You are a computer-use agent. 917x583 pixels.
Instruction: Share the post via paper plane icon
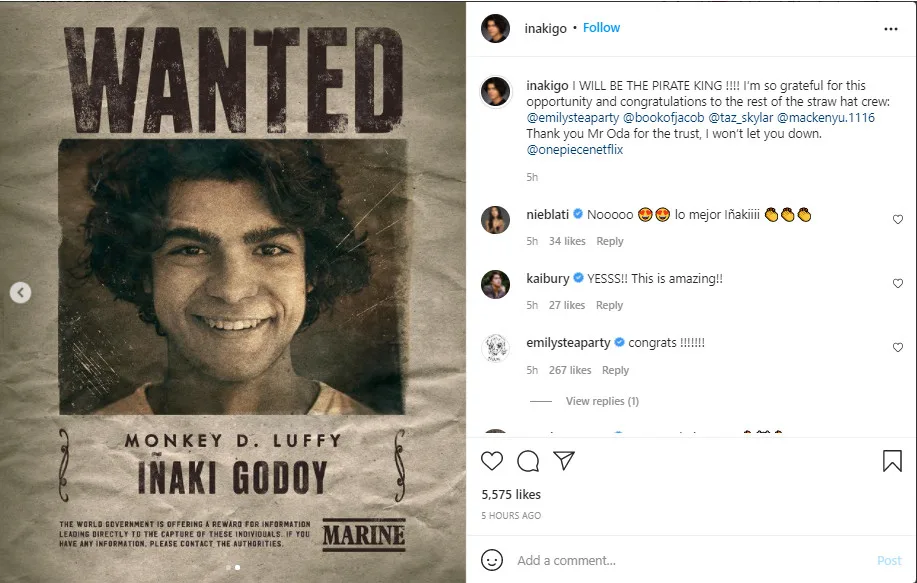coord(564,461)
